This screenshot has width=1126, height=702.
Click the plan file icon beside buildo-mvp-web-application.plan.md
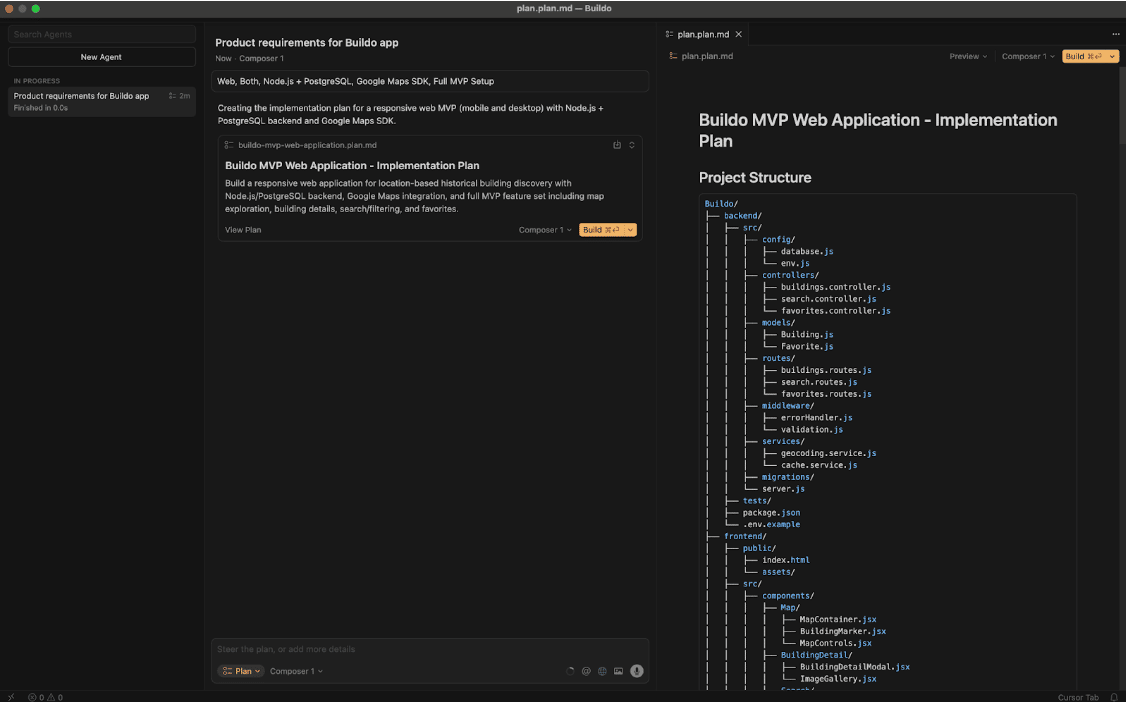(x=229, y=145)
